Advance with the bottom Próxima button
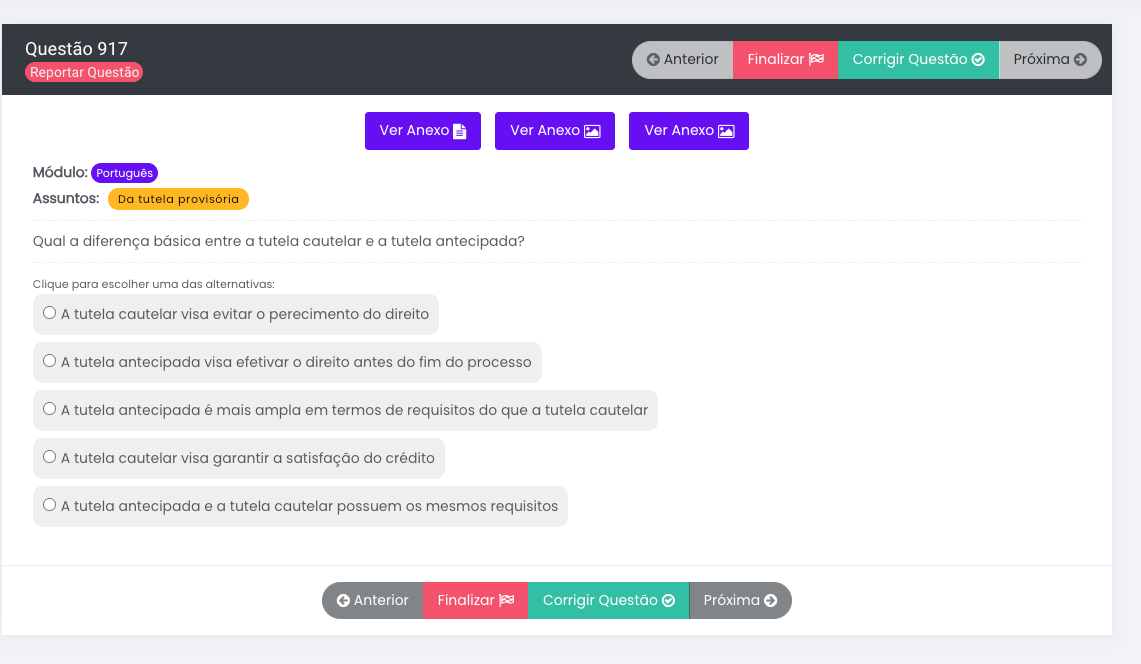Image resolution: width=1141 pixels, height=664 pixels. (740, 601)
